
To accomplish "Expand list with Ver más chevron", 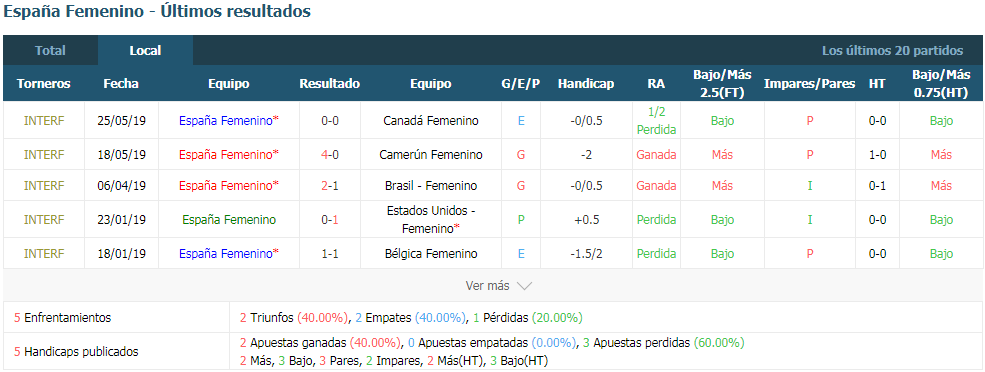I will 499,286.
